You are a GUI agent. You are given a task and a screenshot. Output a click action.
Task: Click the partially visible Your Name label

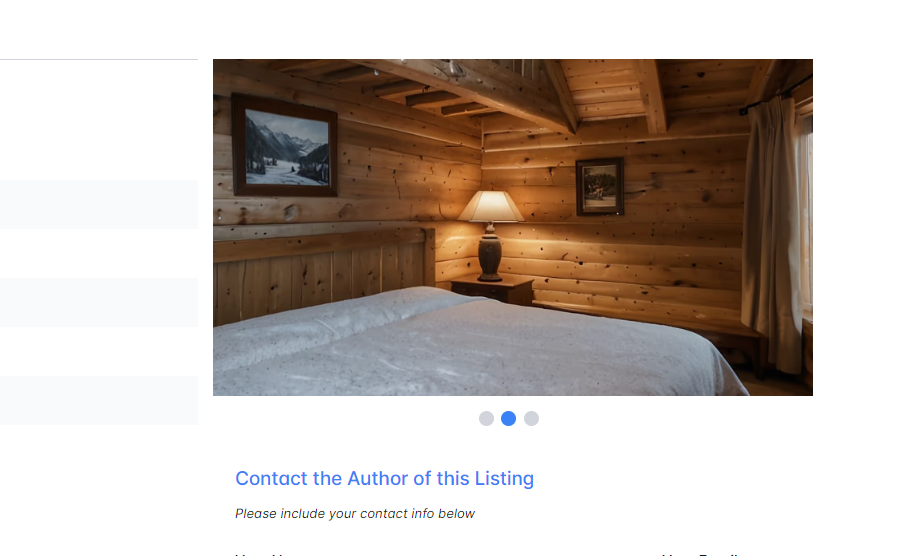pyautogui.click(x=261, y=554)
